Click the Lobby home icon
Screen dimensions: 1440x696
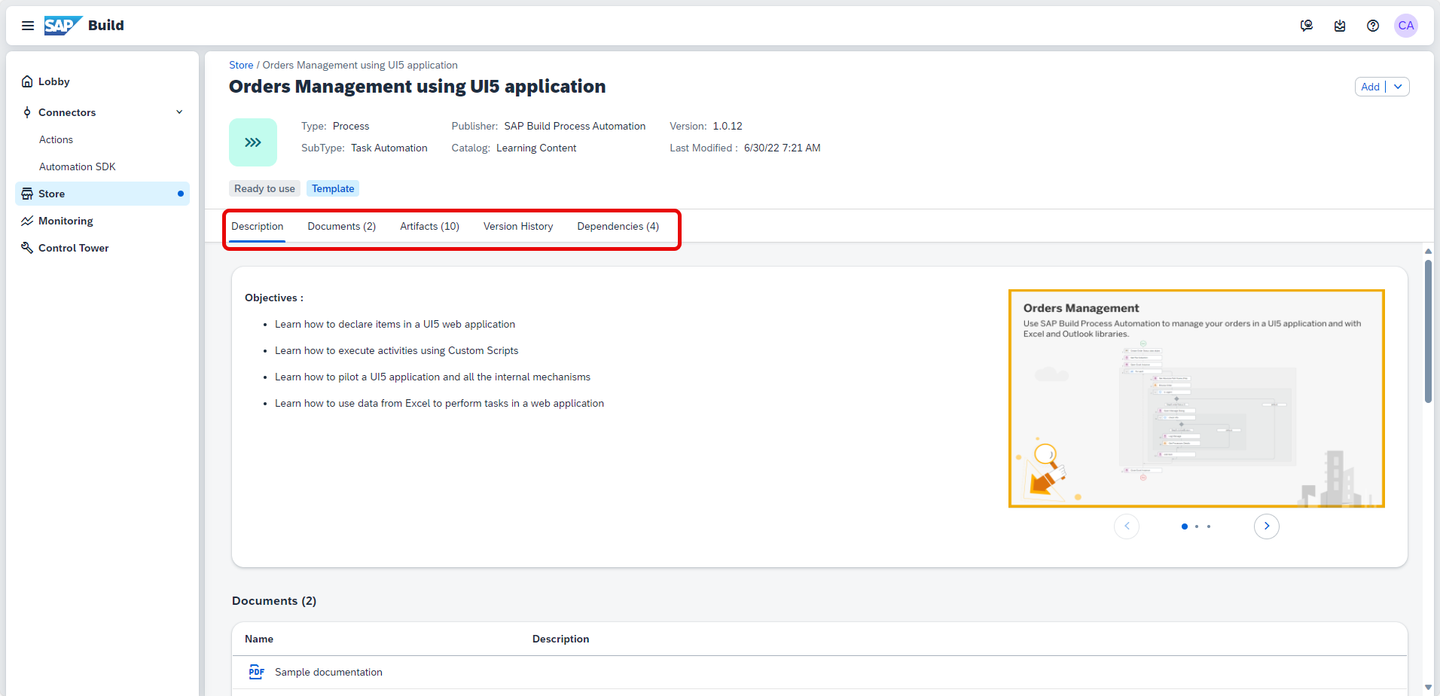[27, 82]
